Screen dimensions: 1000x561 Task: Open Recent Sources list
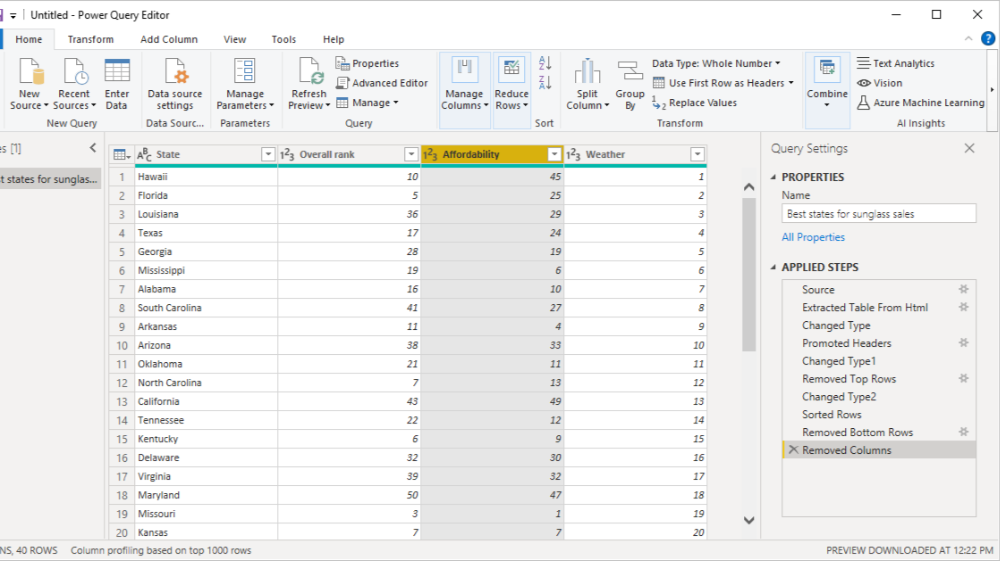(x=74, y=84)
